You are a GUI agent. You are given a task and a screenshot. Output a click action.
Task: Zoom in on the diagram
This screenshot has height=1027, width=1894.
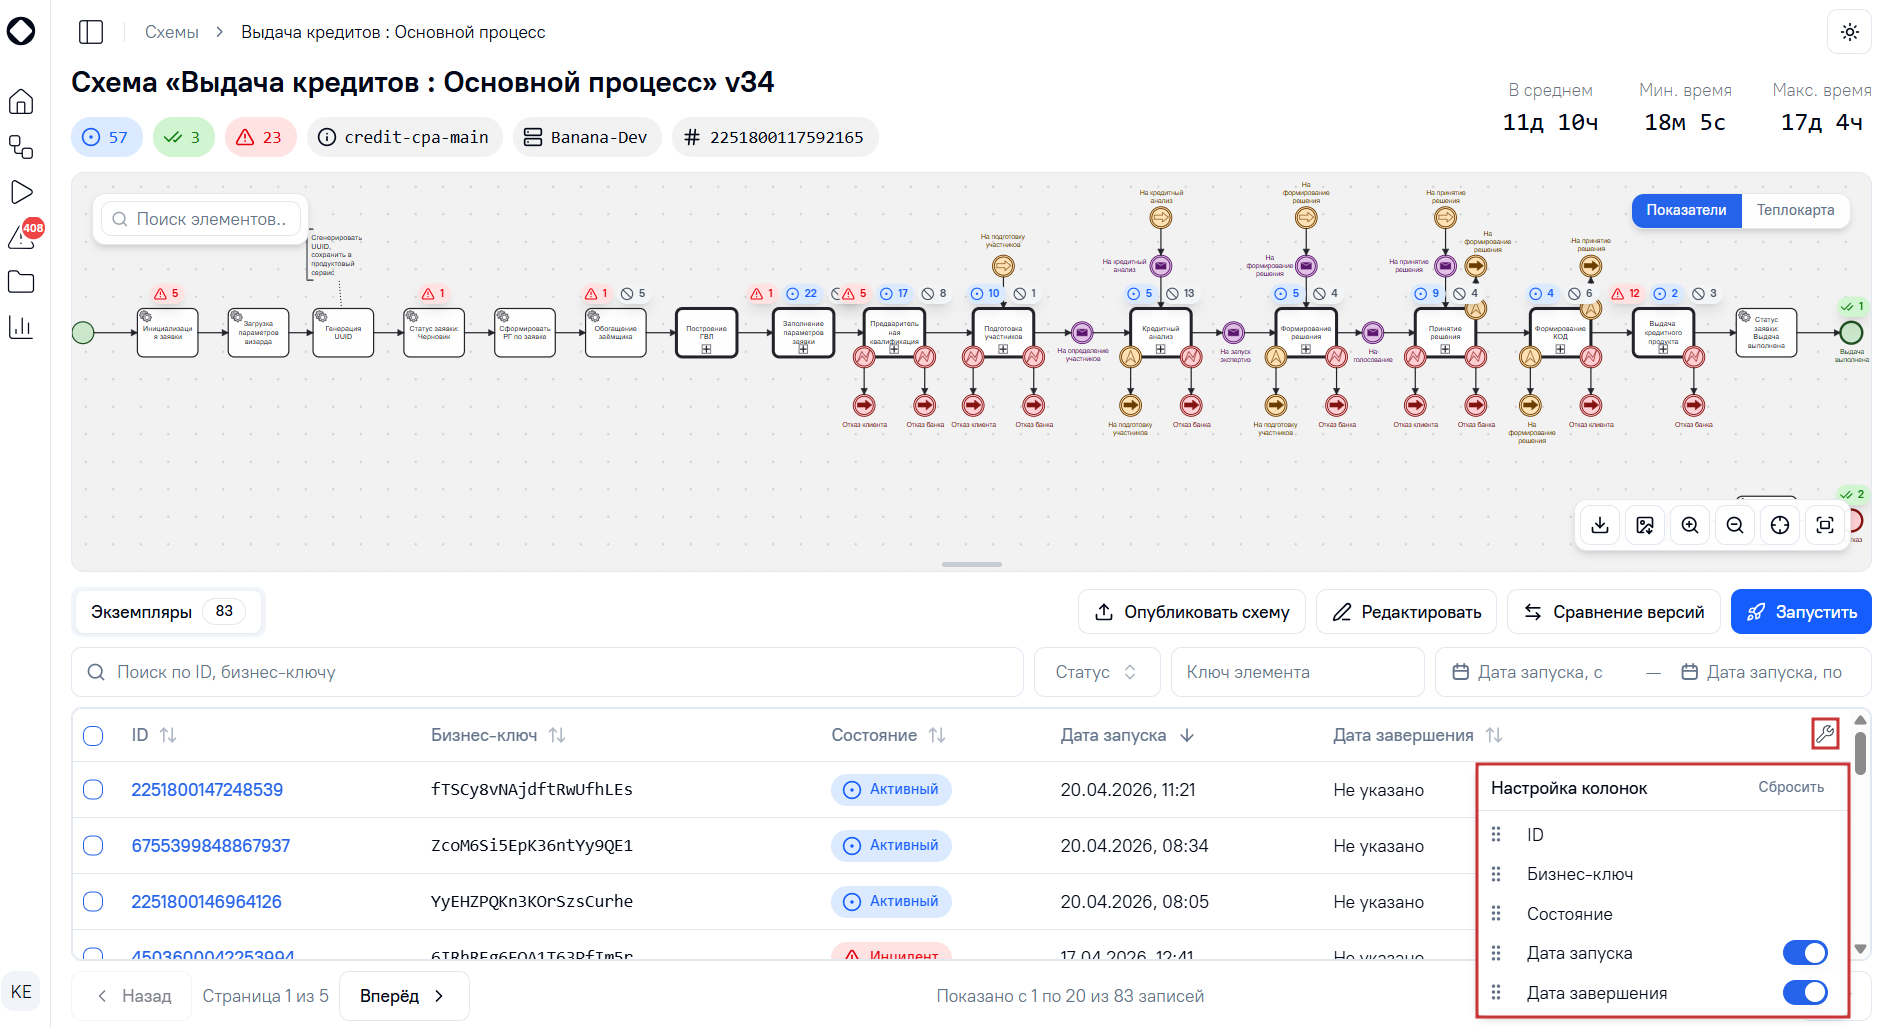click(1690, 525)
